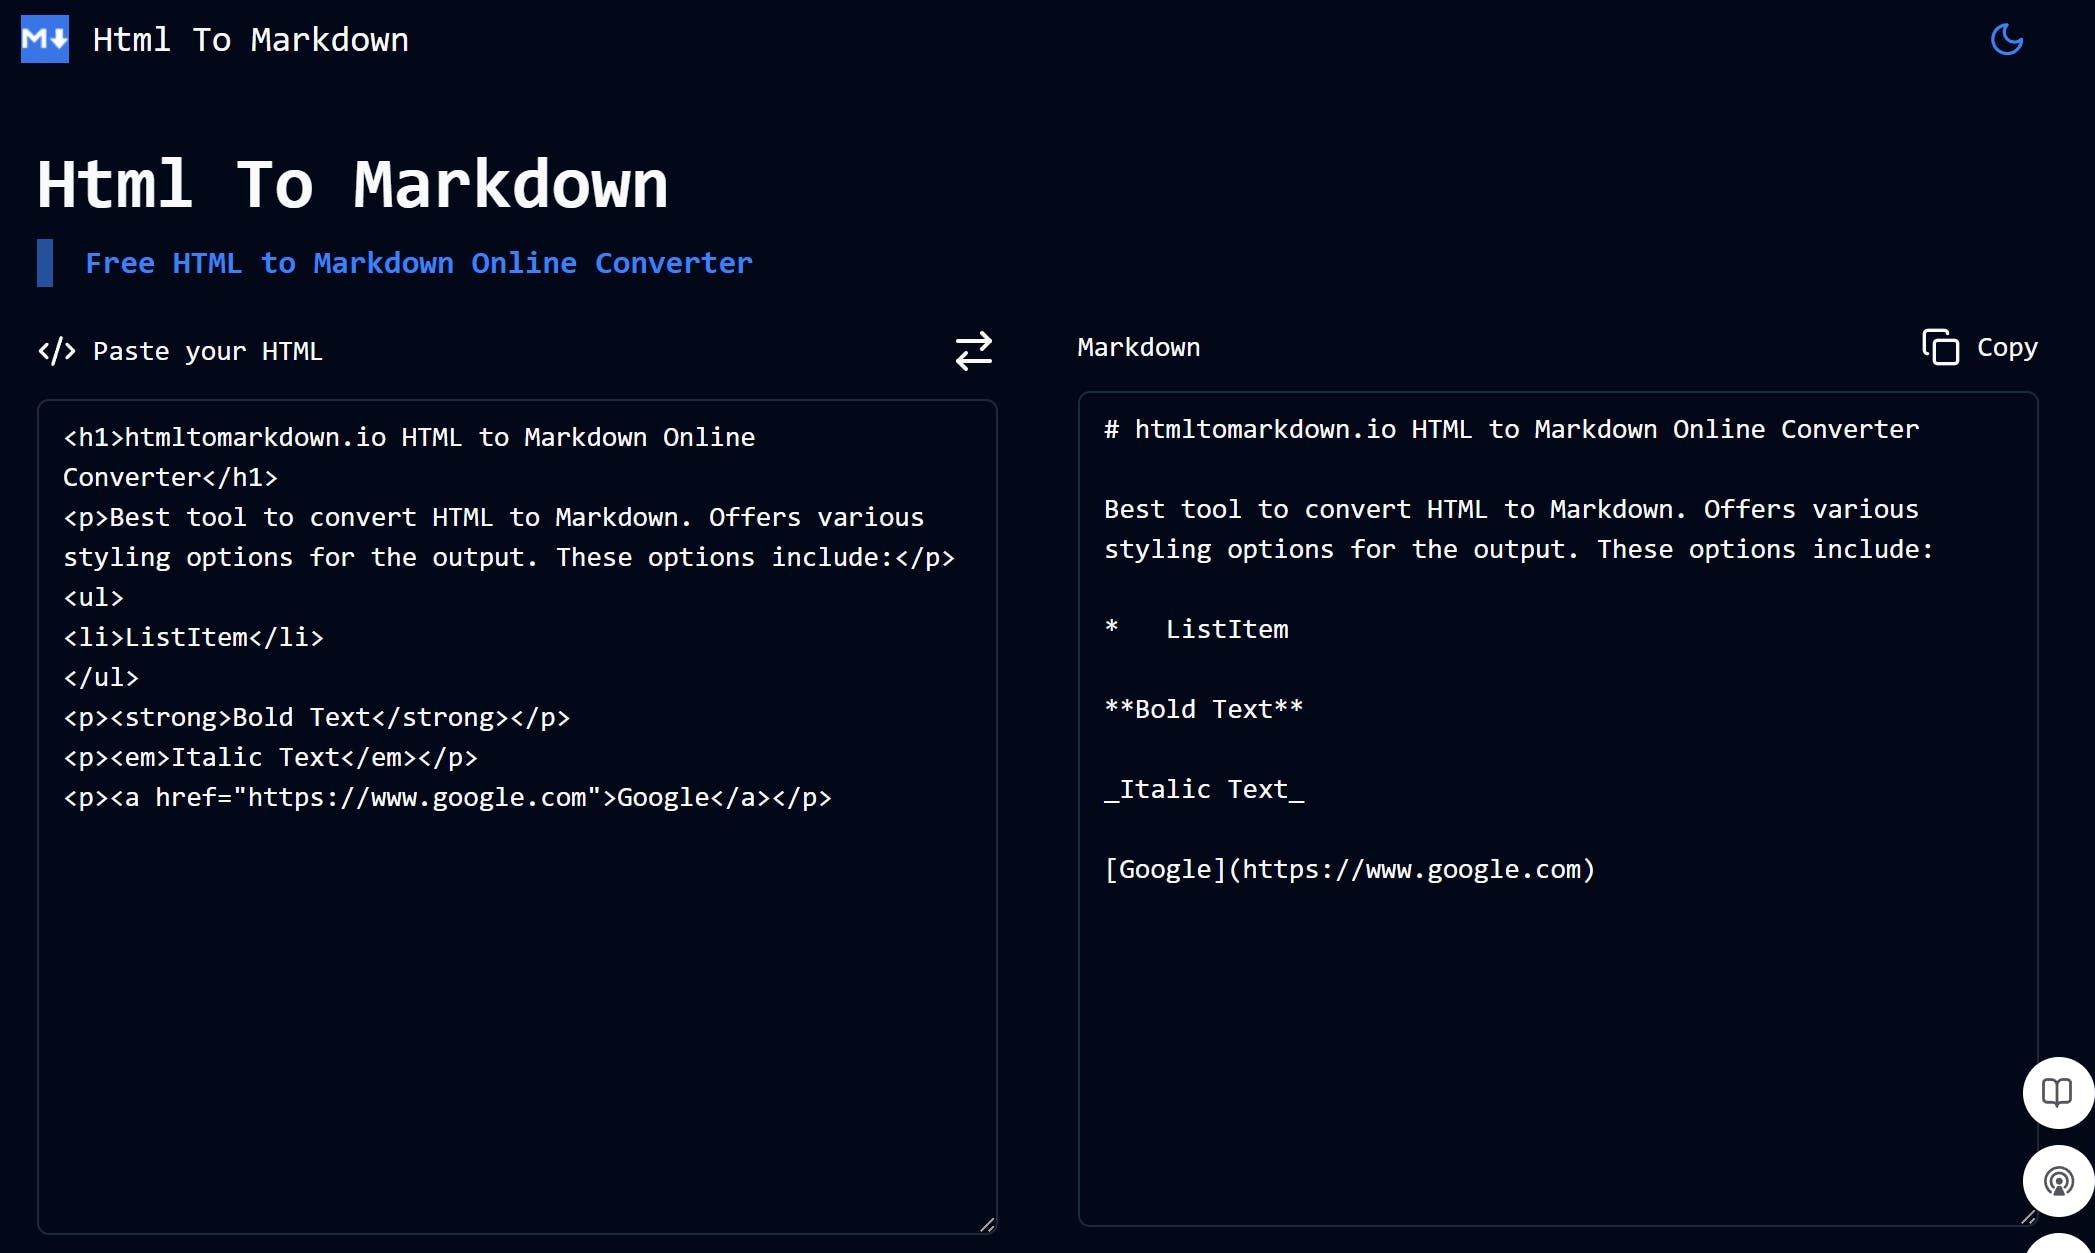Click the bidirectional arrows swap icon
2095x1253 pixels.
974,349
